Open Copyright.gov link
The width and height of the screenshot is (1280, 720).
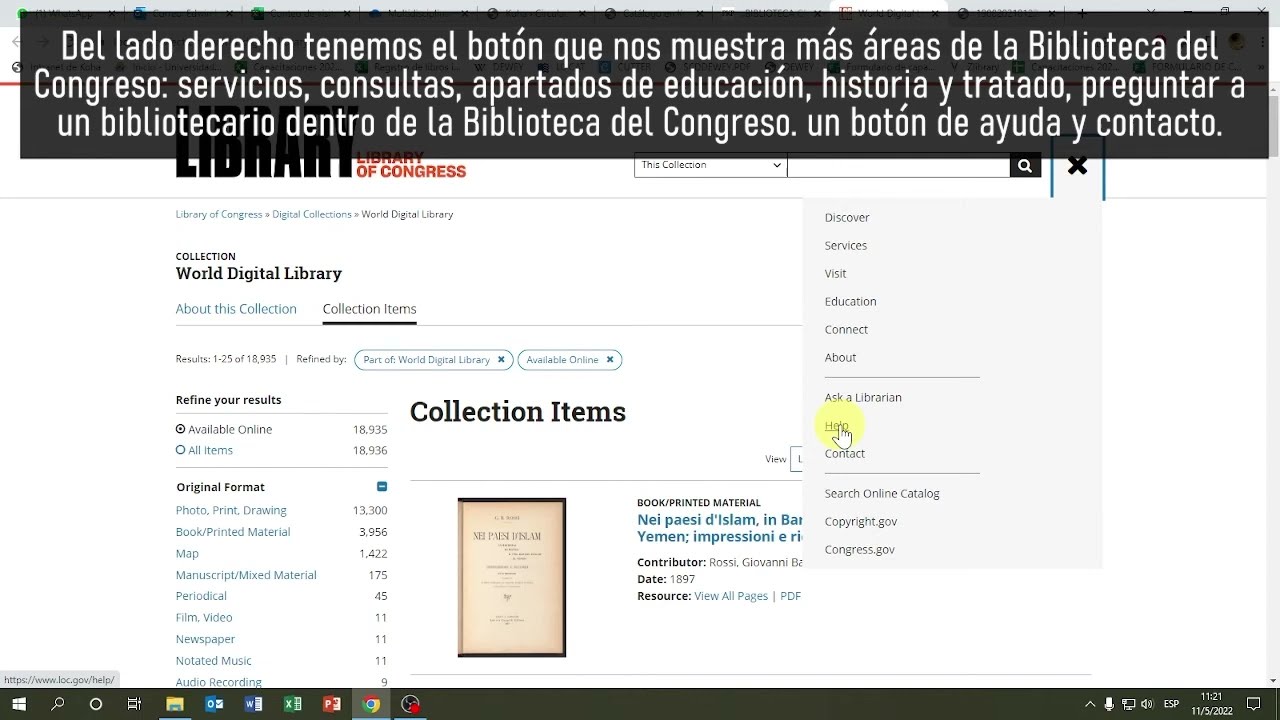pyautogui.click(x=861, y=521)
